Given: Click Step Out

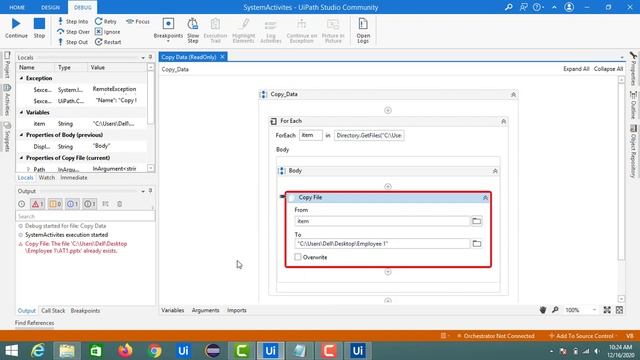Looking at the screenshot, I should point(73,42).
